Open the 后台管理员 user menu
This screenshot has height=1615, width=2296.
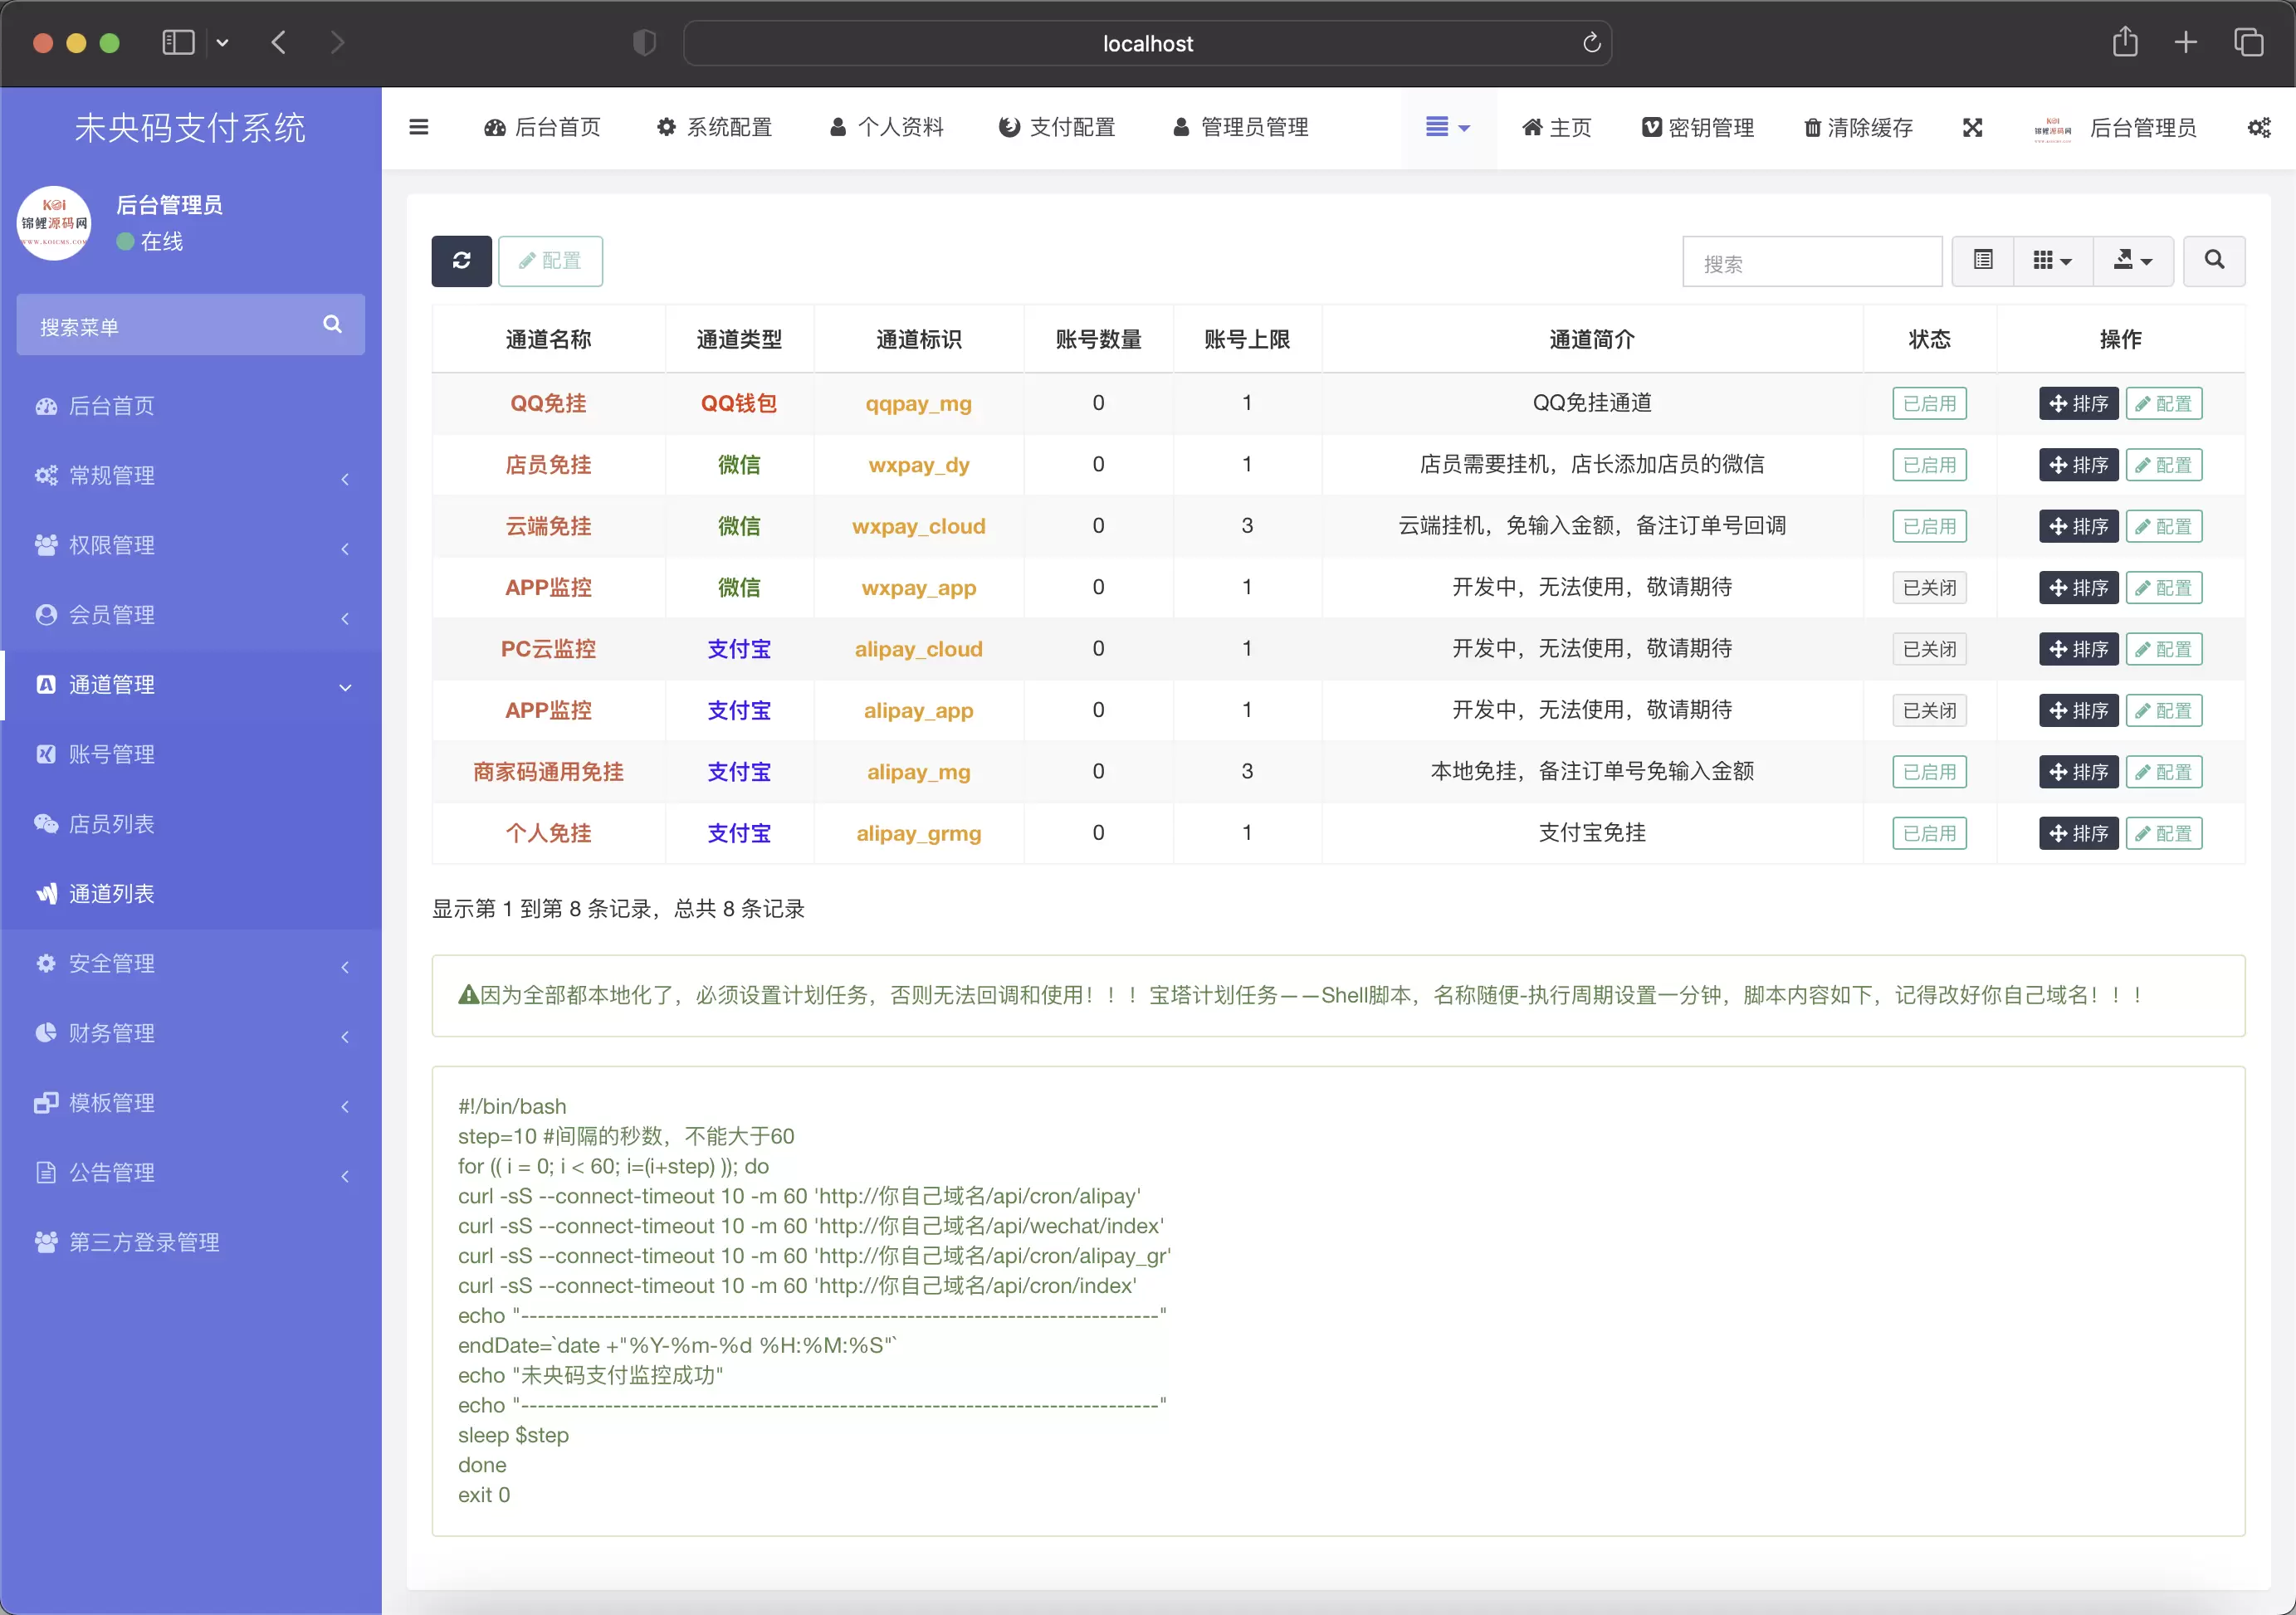[2115, 128]
